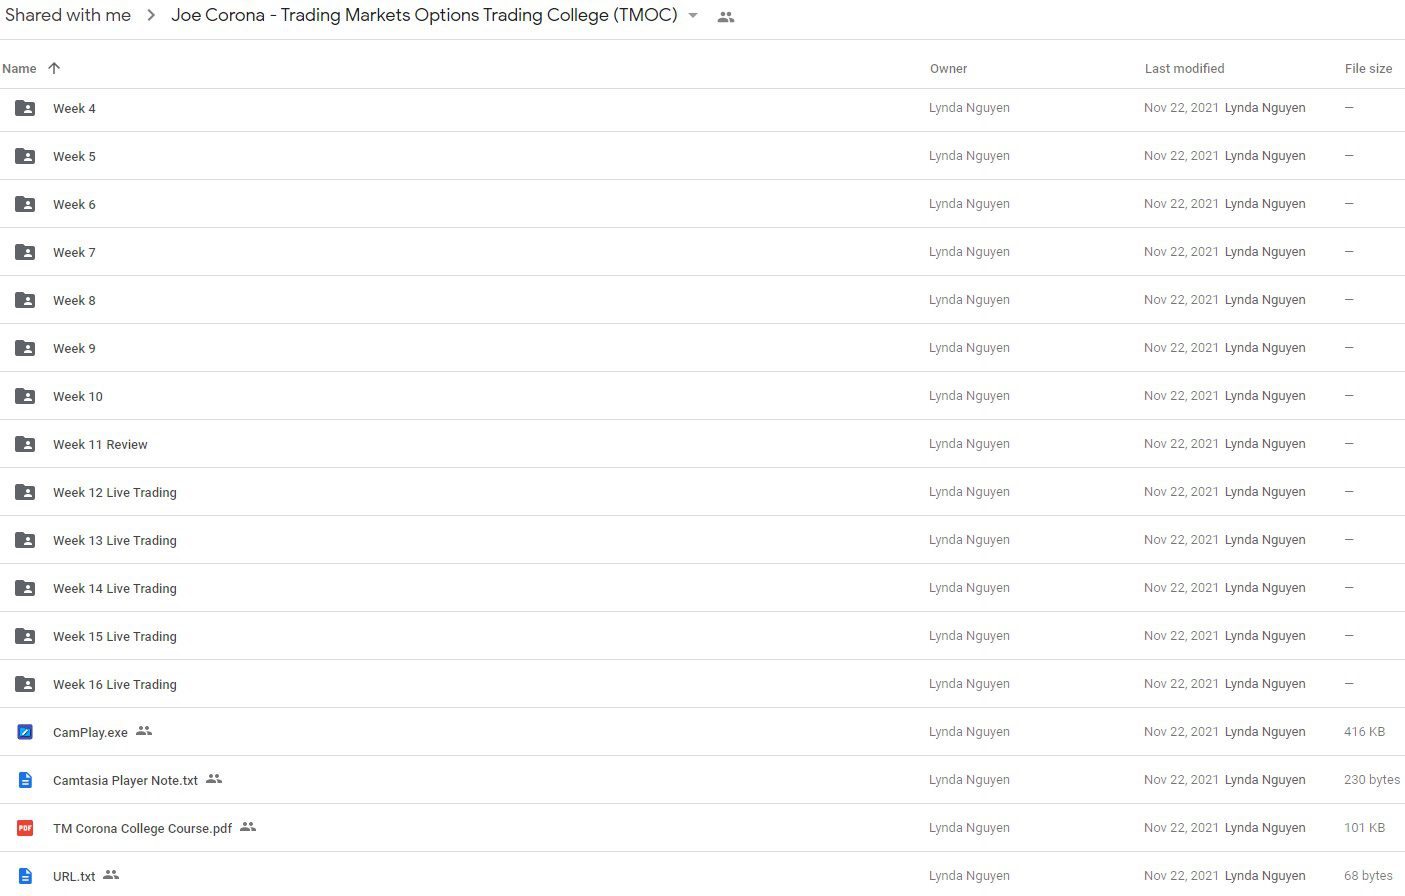This screenshot has width=1405, height=896.
Task: Click modifier Lynda Nguyen in the Week 8 row
Action: 1265,300
